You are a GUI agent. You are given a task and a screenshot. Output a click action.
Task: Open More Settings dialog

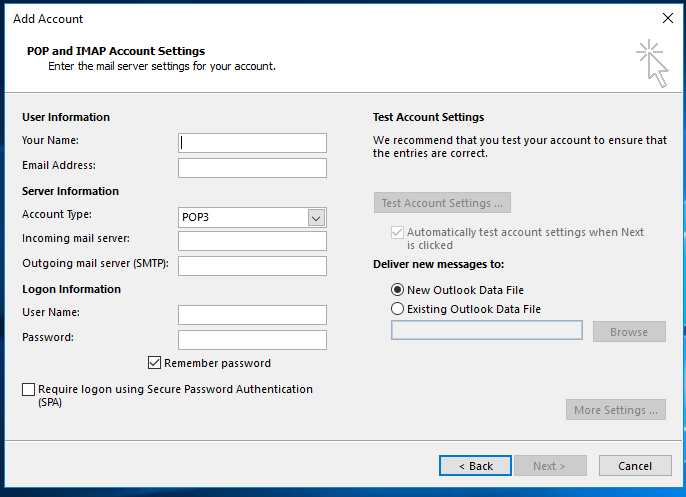[x=616, y=410]
